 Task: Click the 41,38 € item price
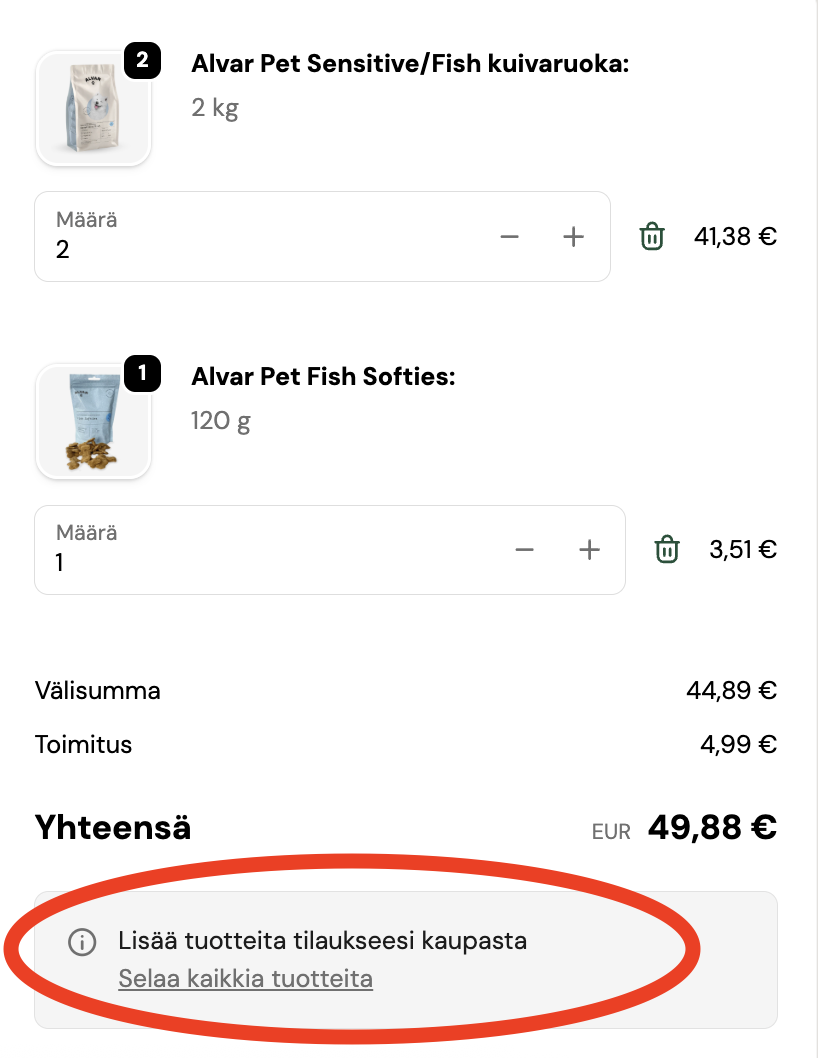pos(735,237)
